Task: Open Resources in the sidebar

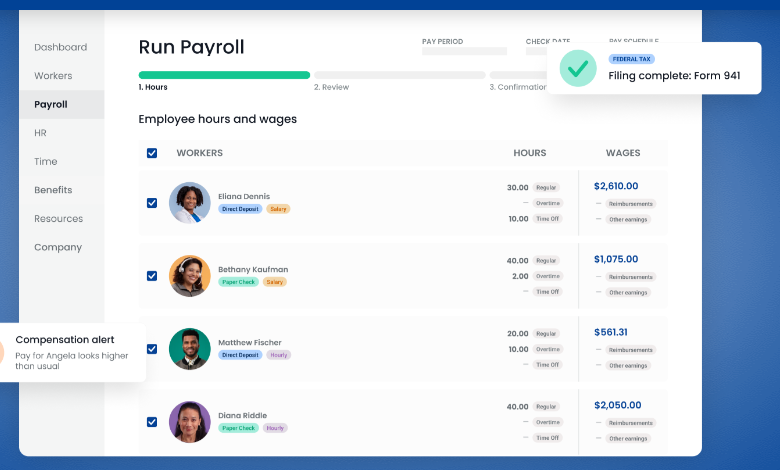Action: click(58, 218)
